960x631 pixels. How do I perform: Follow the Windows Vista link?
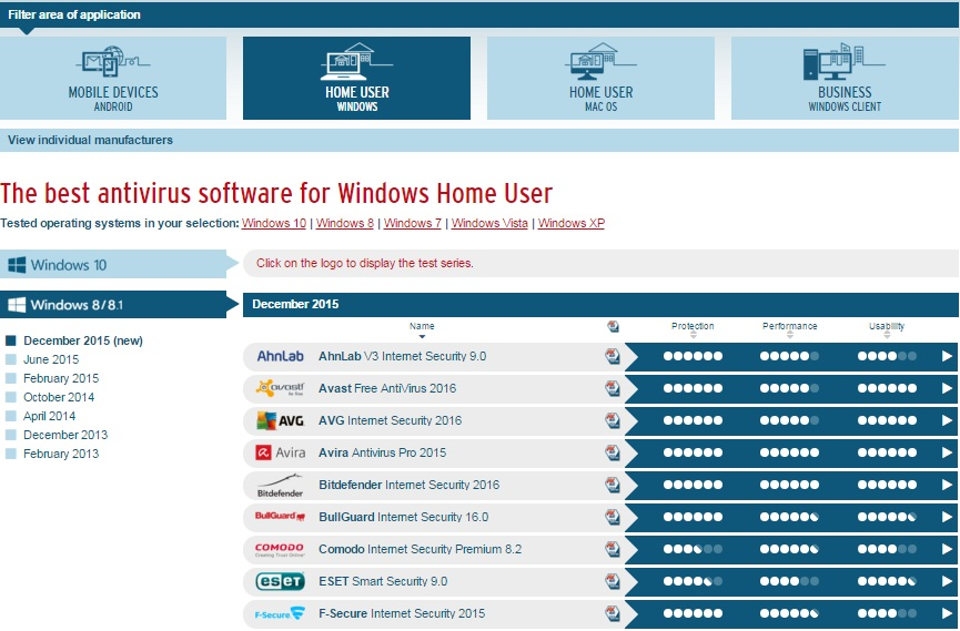point(490,223)
